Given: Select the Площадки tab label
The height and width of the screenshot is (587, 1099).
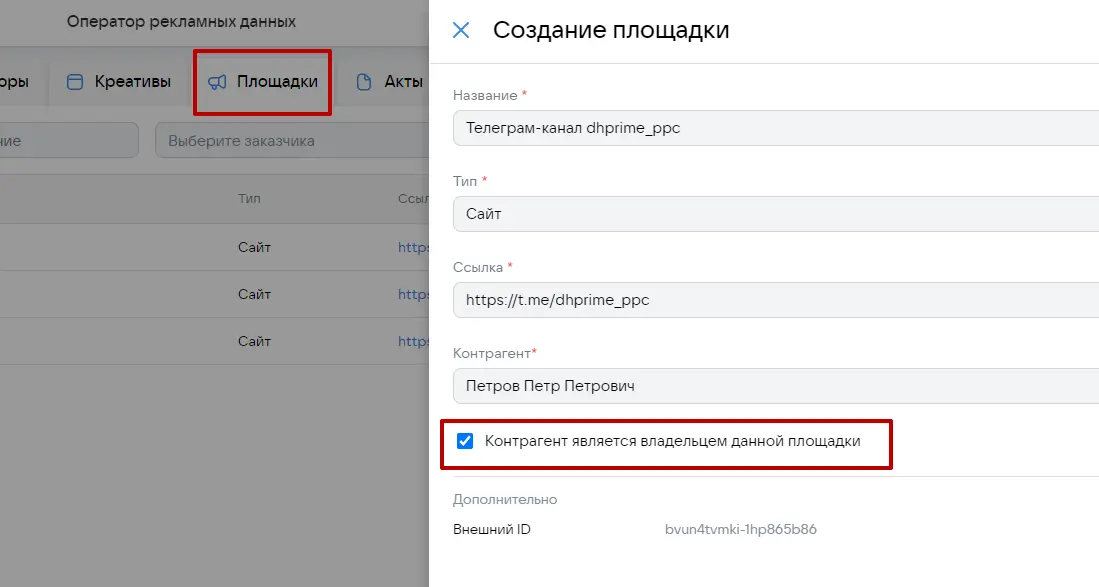Looking at the screenshot, I should 277,82.
